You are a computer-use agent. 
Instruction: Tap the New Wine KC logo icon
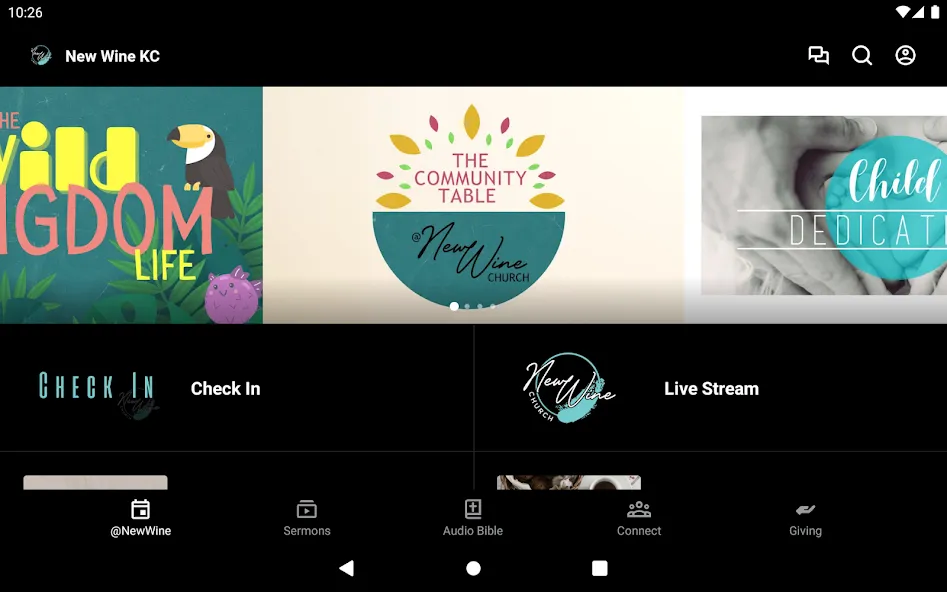click(x=41, y=56)
